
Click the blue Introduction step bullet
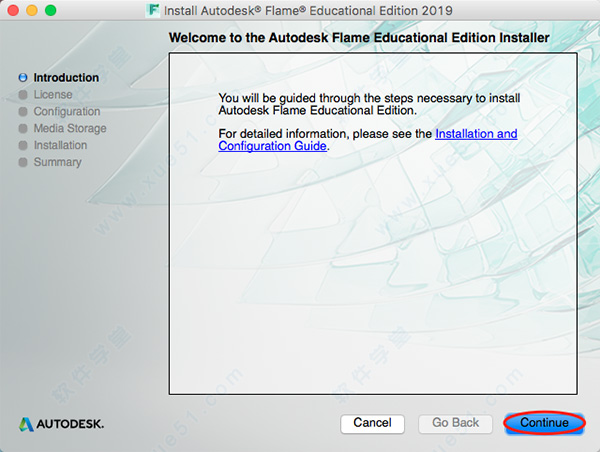coord(23,78)
